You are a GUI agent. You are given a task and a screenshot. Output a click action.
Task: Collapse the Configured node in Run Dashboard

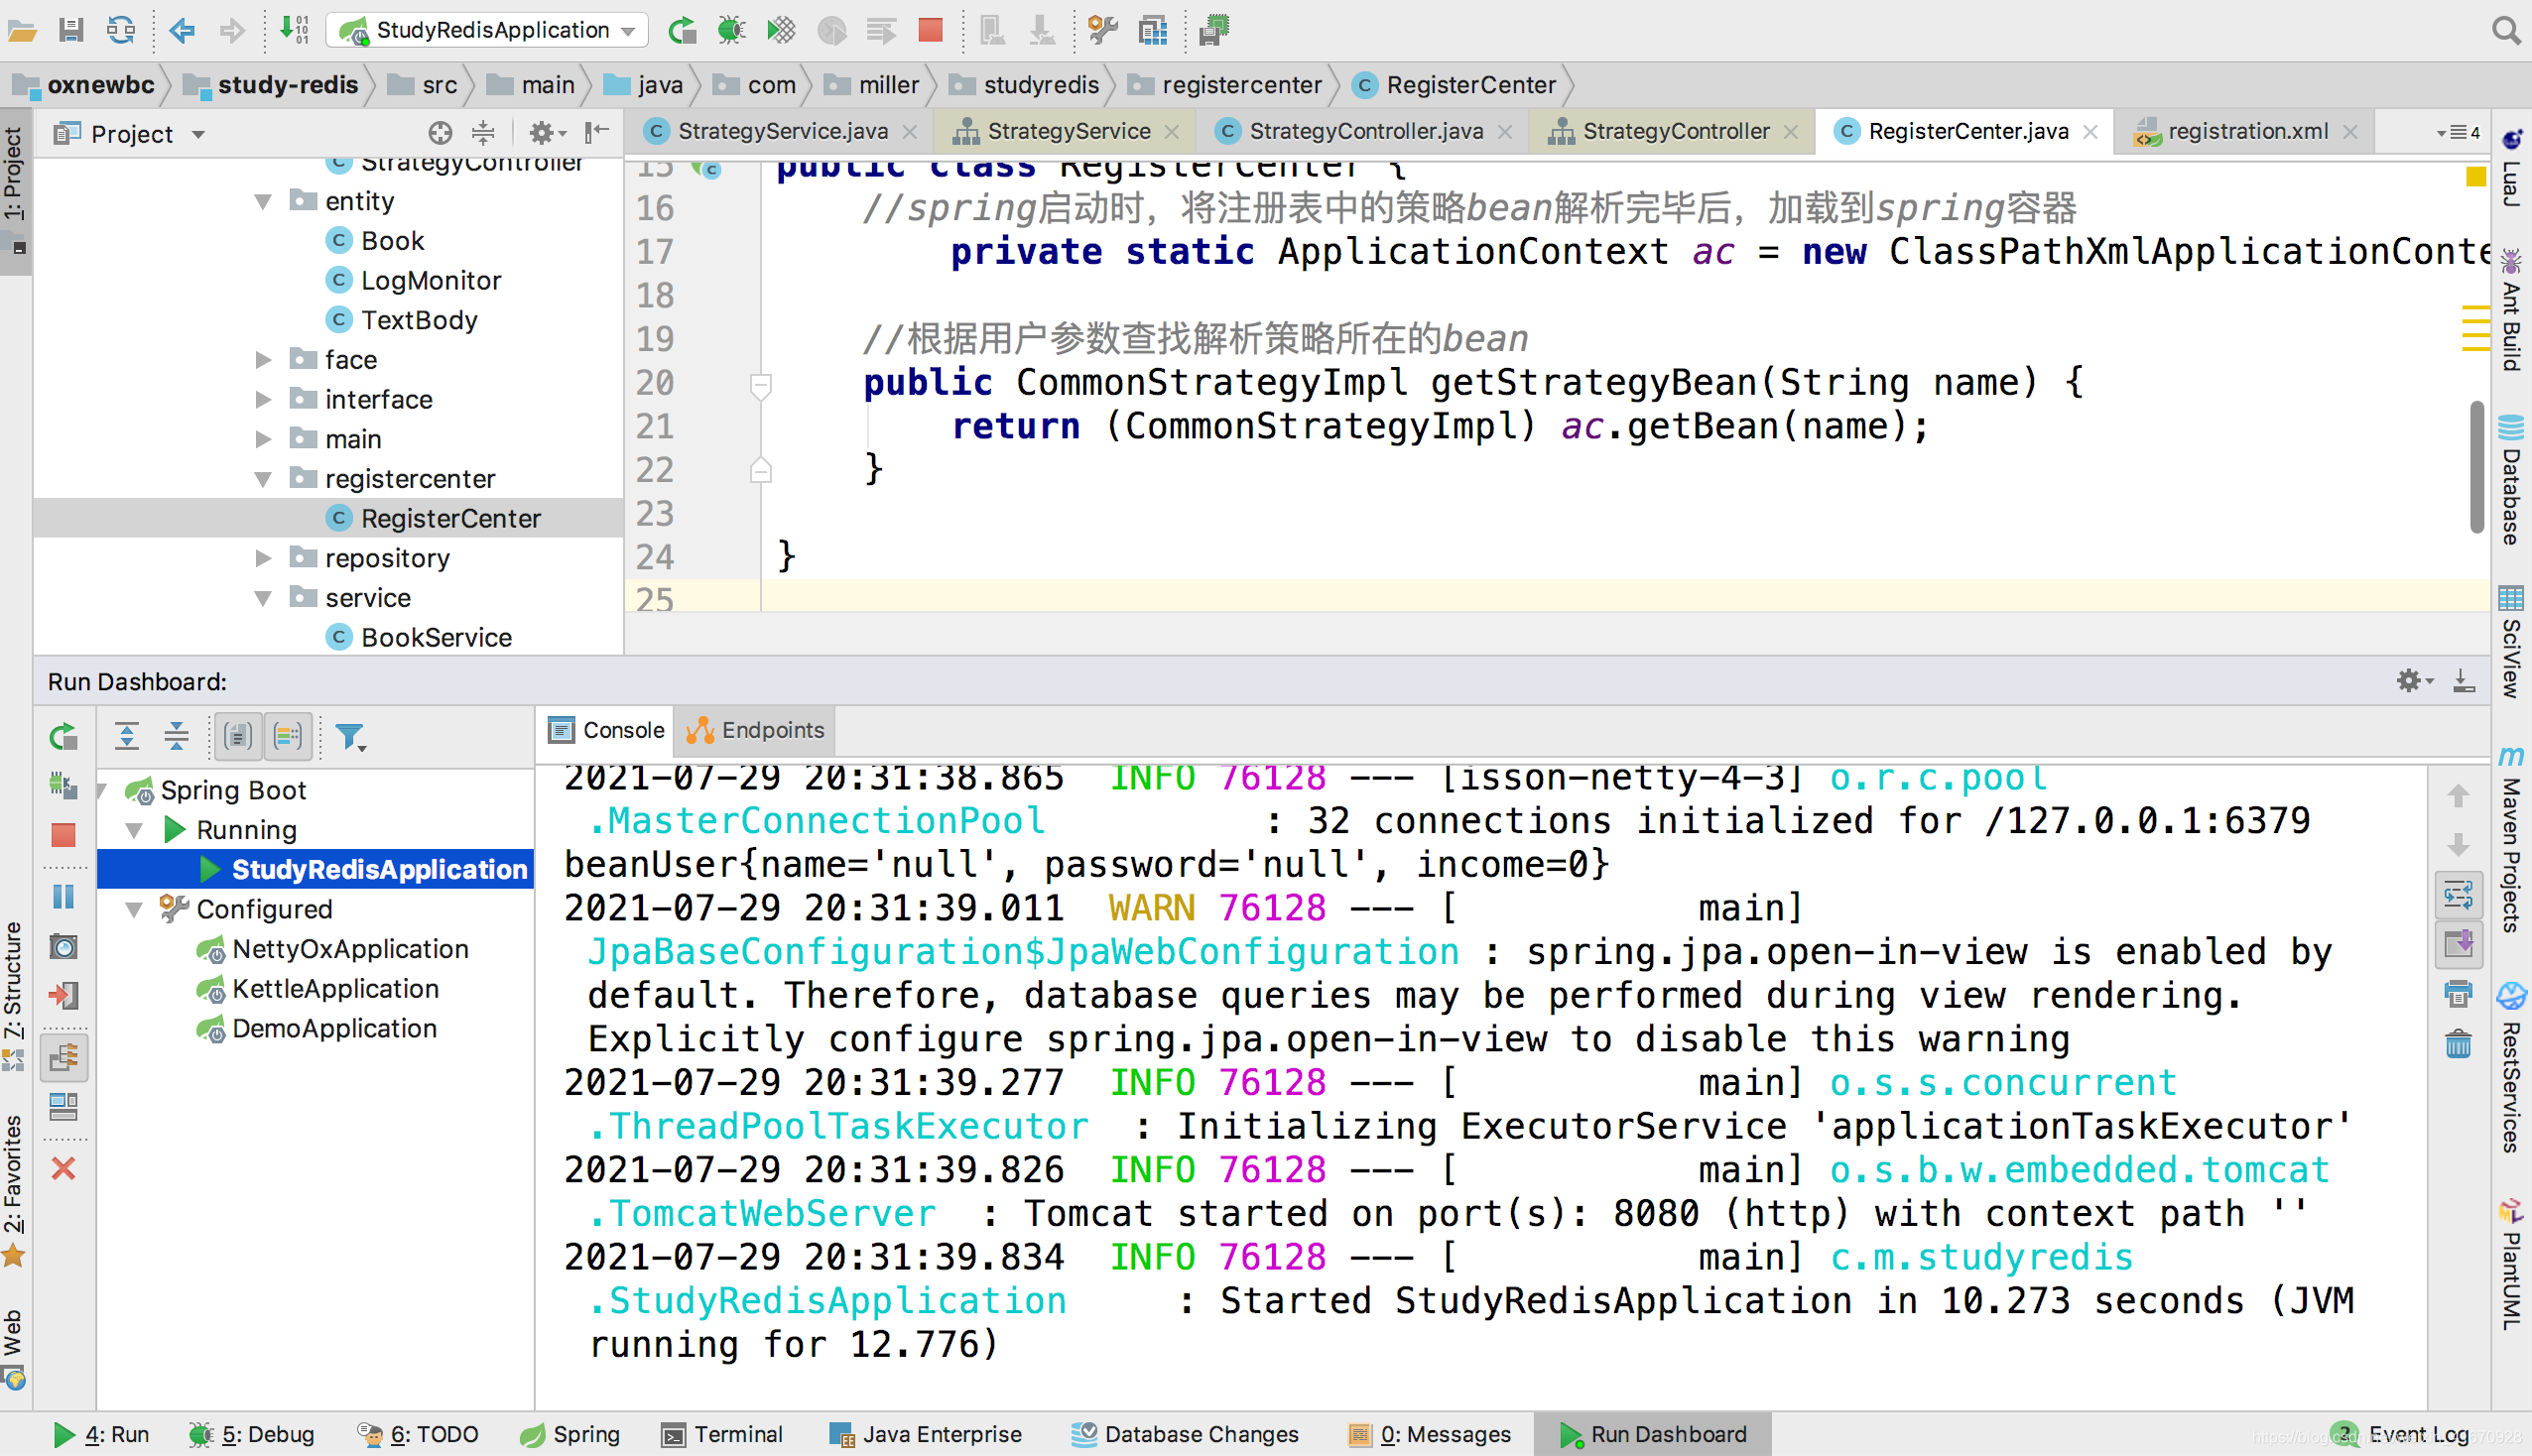click(x=134, y=909)
